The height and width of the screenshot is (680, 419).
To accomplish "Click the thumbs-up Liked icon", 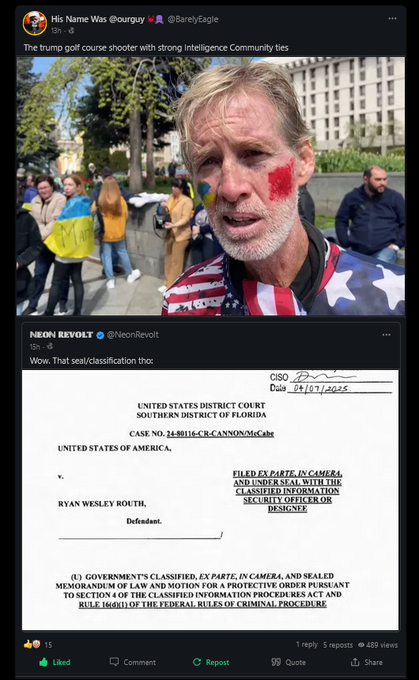I will pyautogui.click(x=43, y=662).
